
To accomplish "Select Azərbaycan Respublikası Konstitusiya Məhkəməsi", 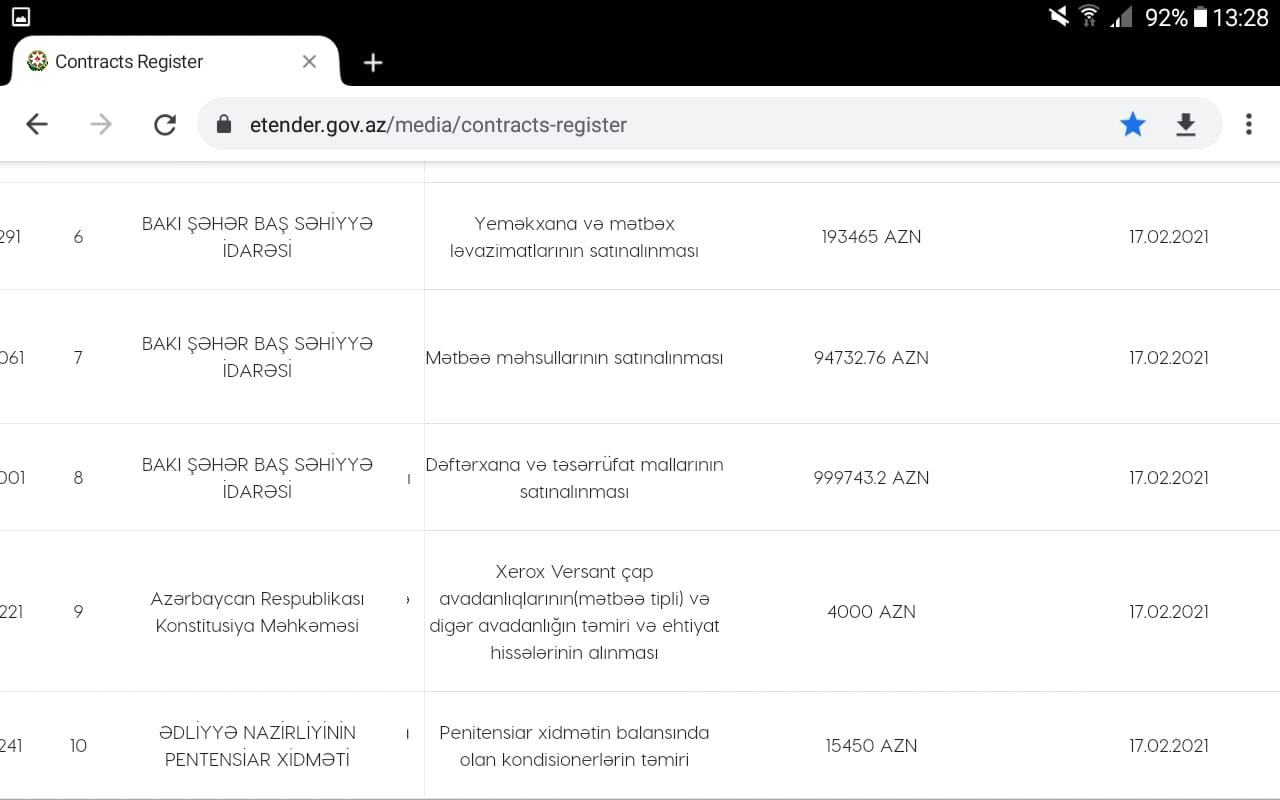I will click(257, 612).
